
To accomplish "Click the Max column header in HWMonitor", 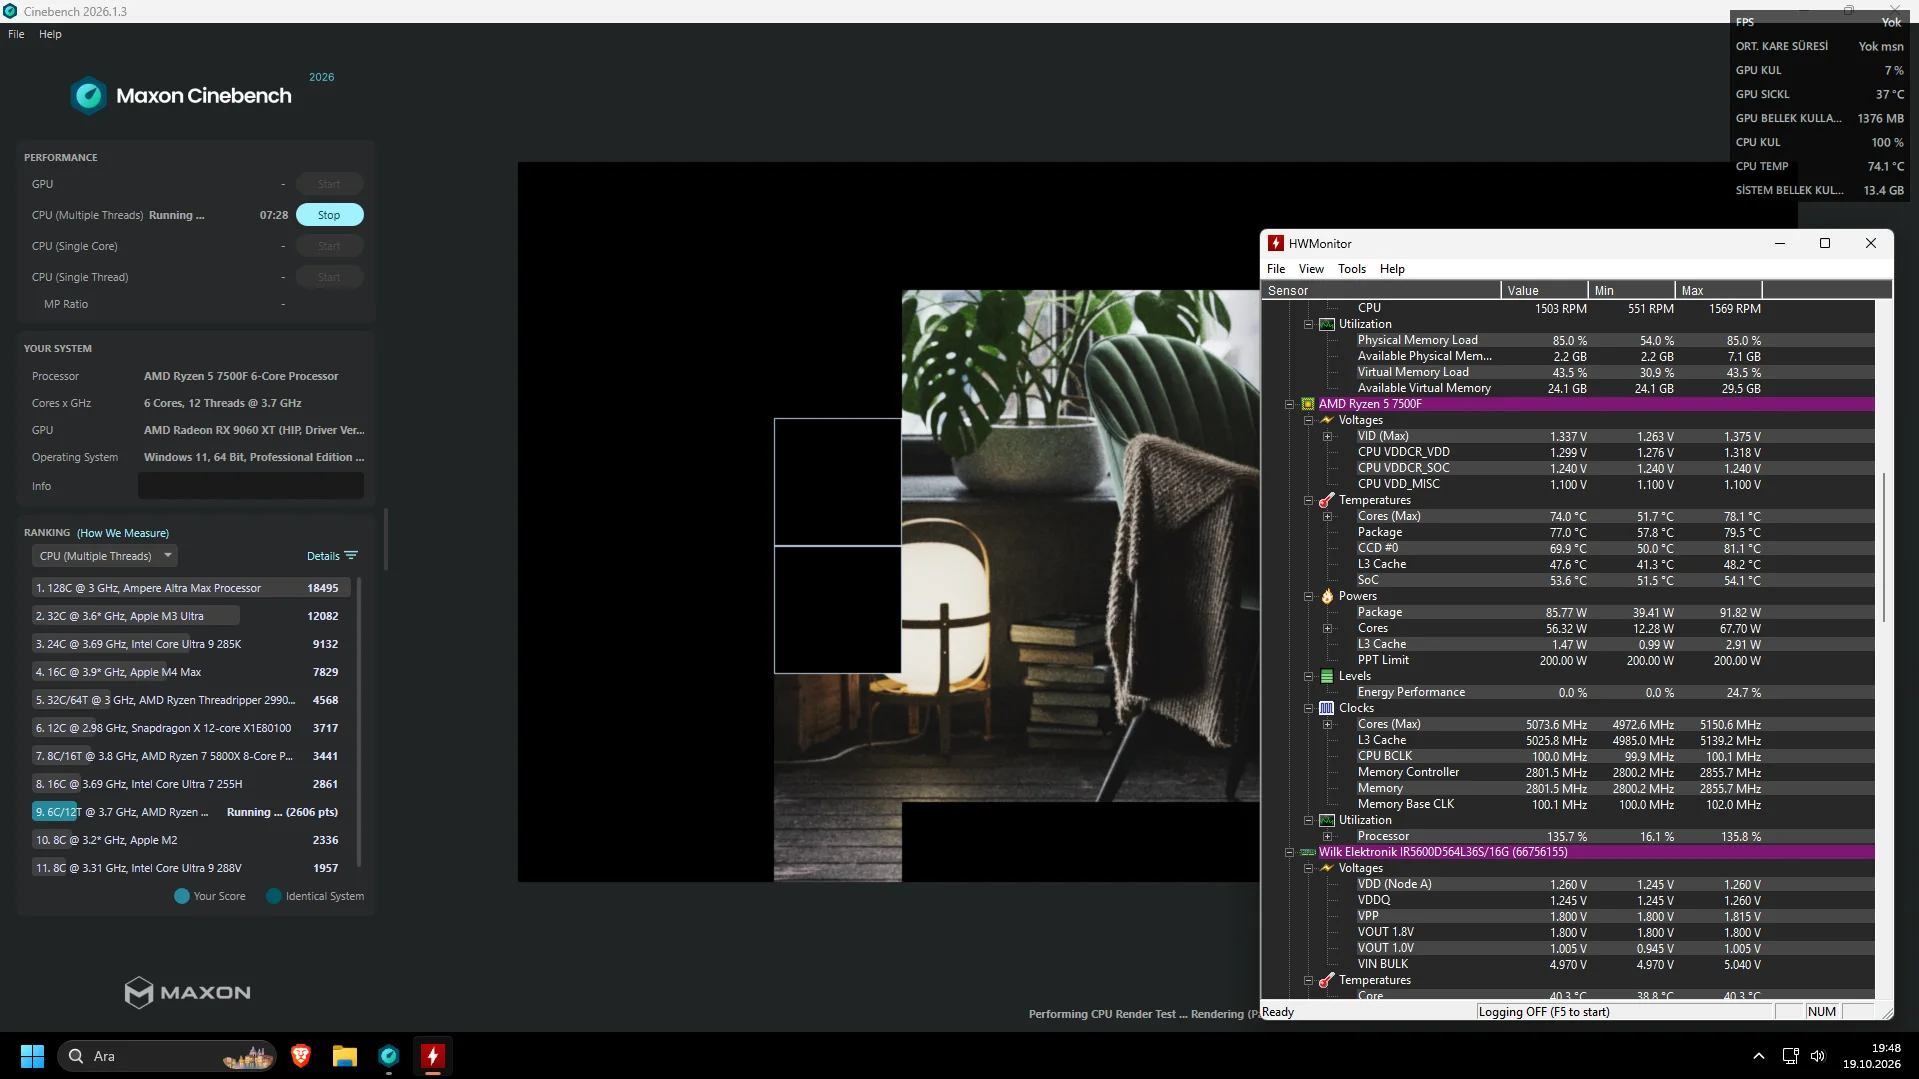I will click(x=1718, y=291).
